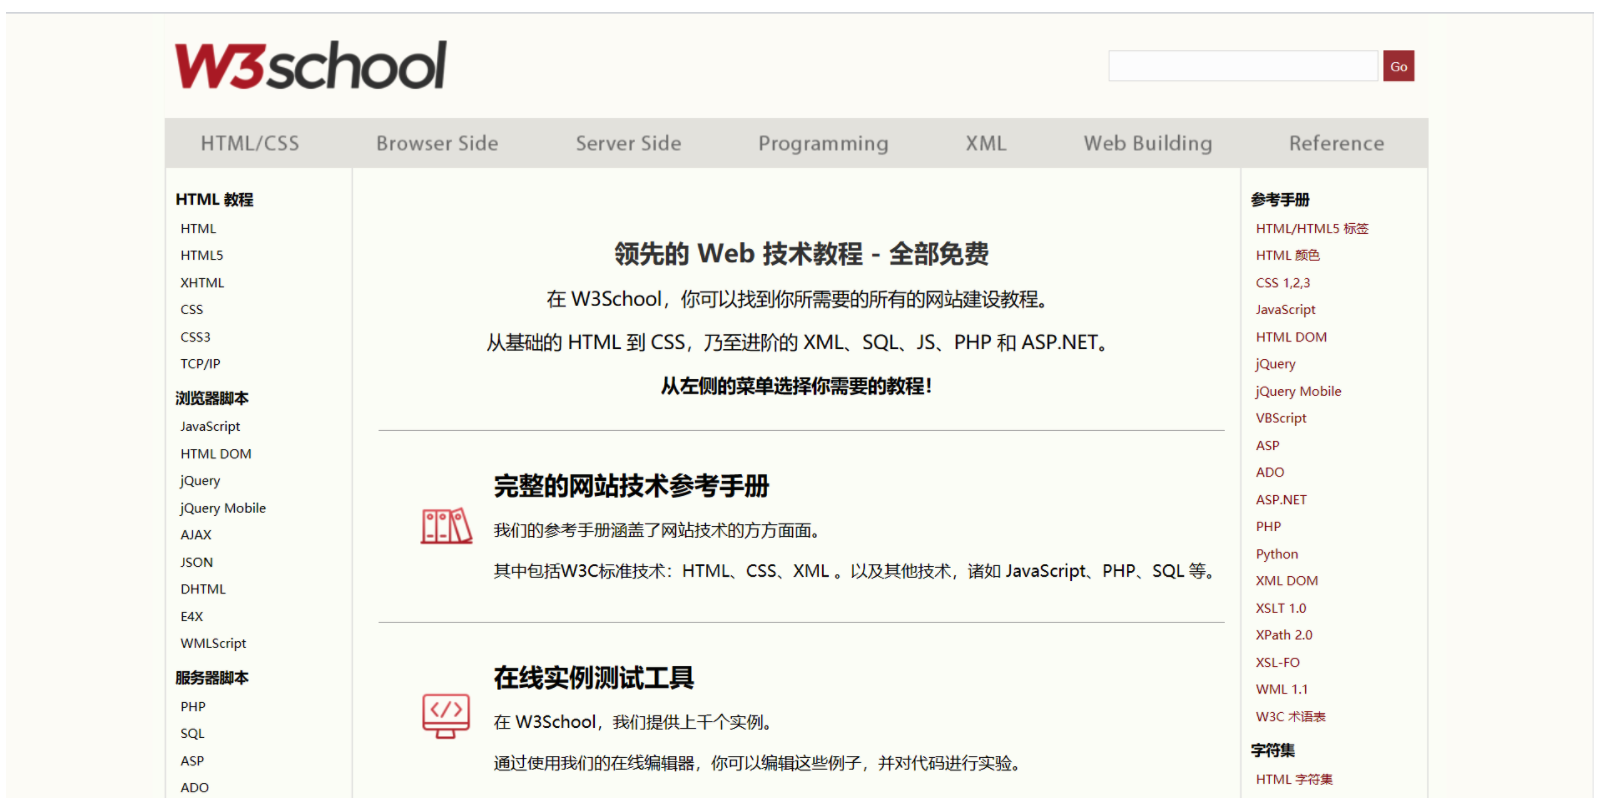Open ADO under 参考手册
The width and height of the screenshot is (1612, 800).
[x=1270, y=473]
